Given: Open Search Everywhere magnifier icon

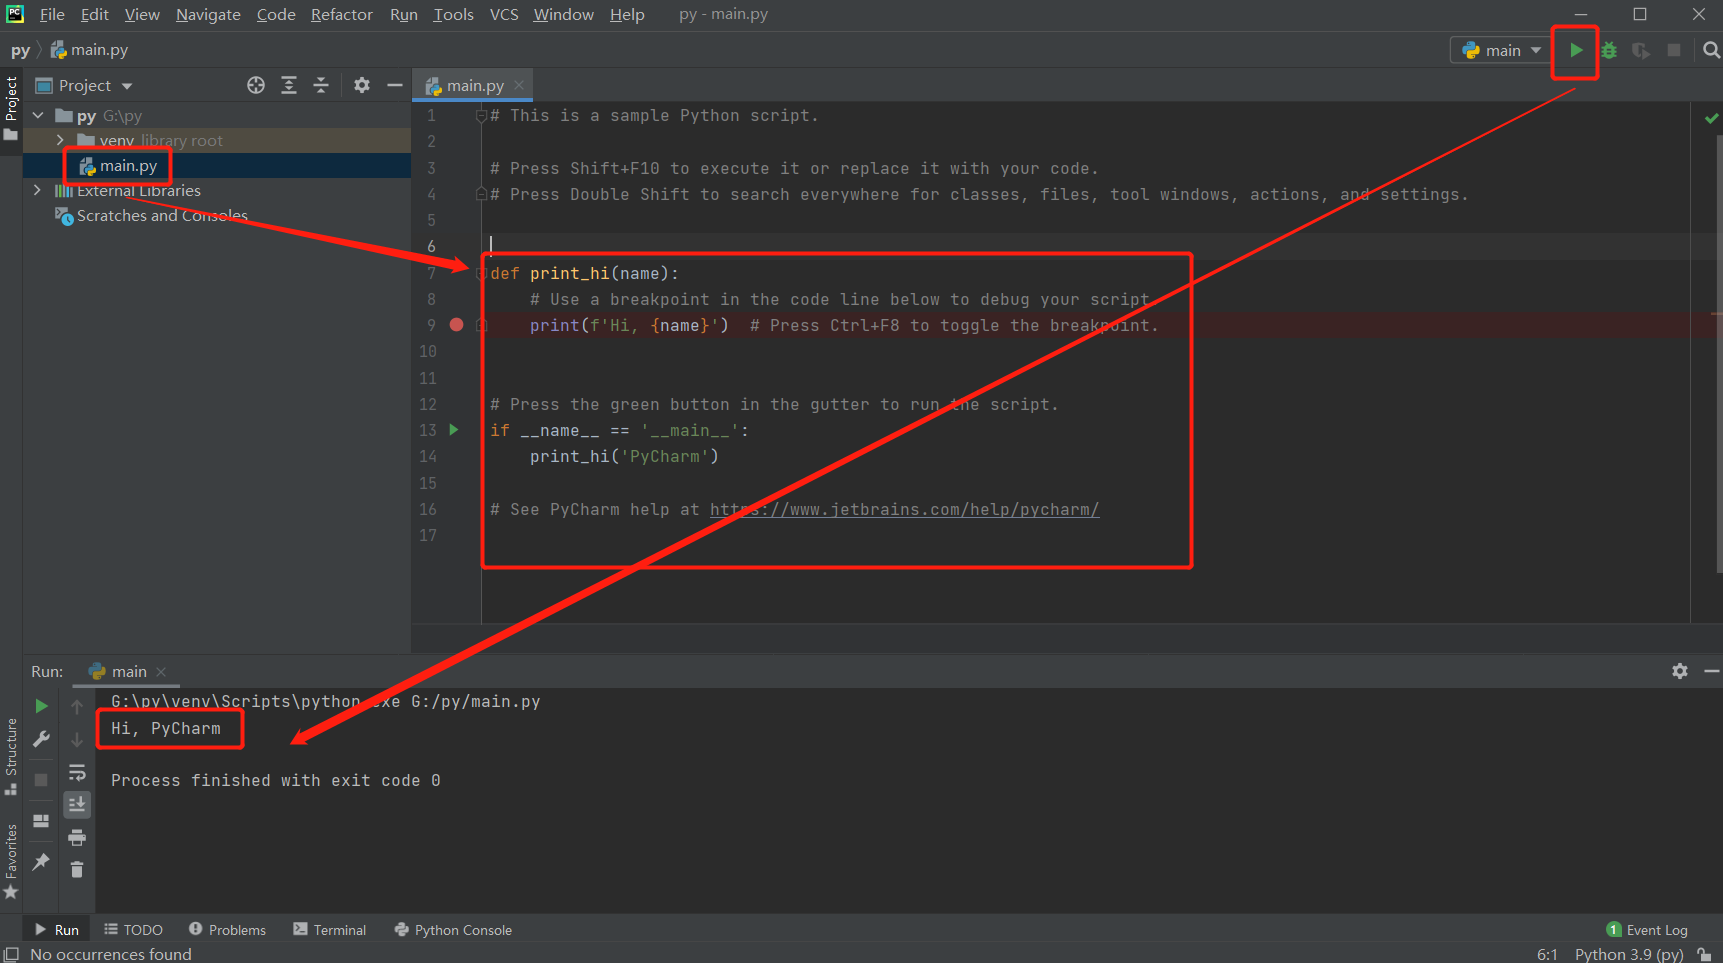Looking at the screenshot, I should point(1711,50).
